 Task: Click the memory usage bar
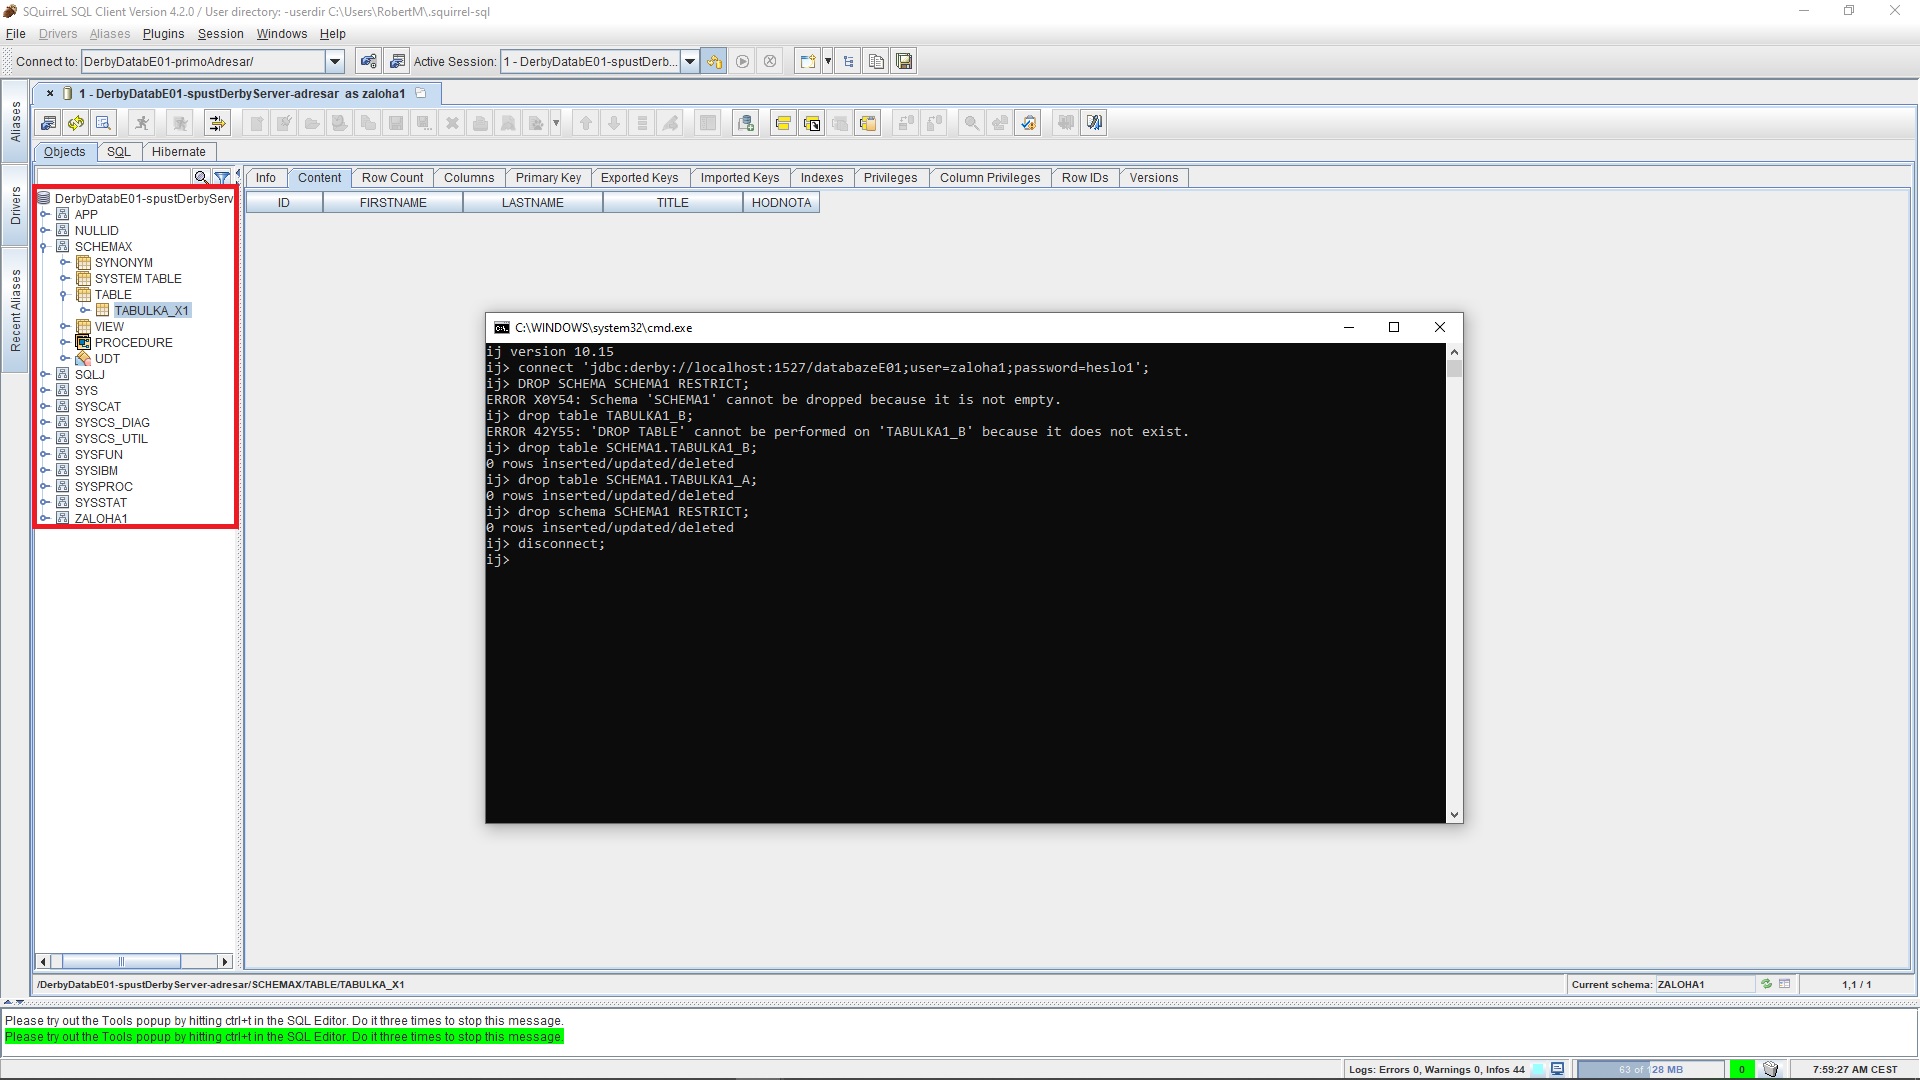click(1650, 1069)
